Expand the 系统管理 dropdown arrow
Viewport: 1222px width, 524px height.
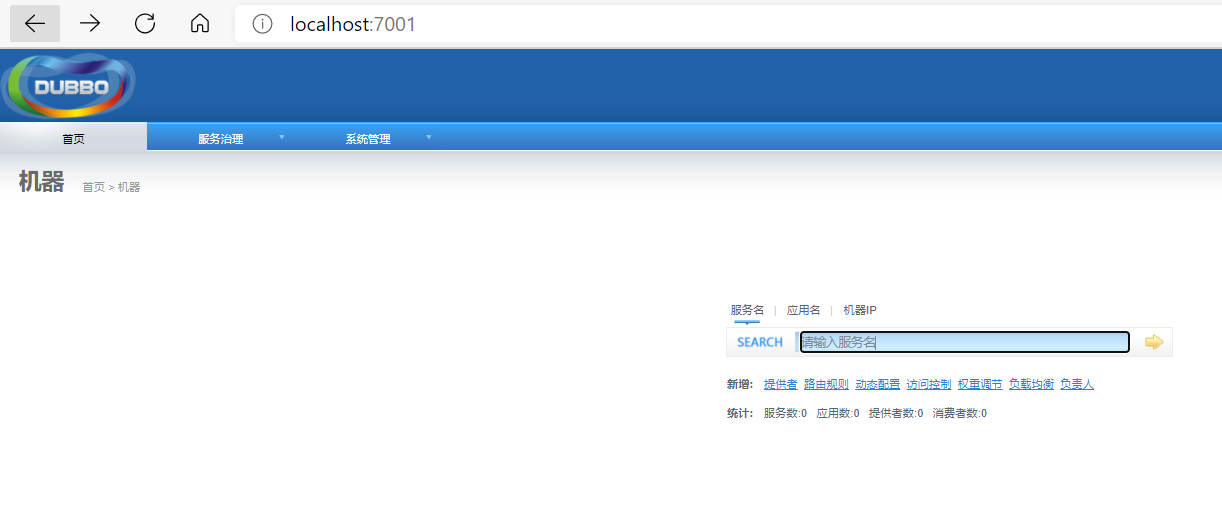tap(429, 137)
